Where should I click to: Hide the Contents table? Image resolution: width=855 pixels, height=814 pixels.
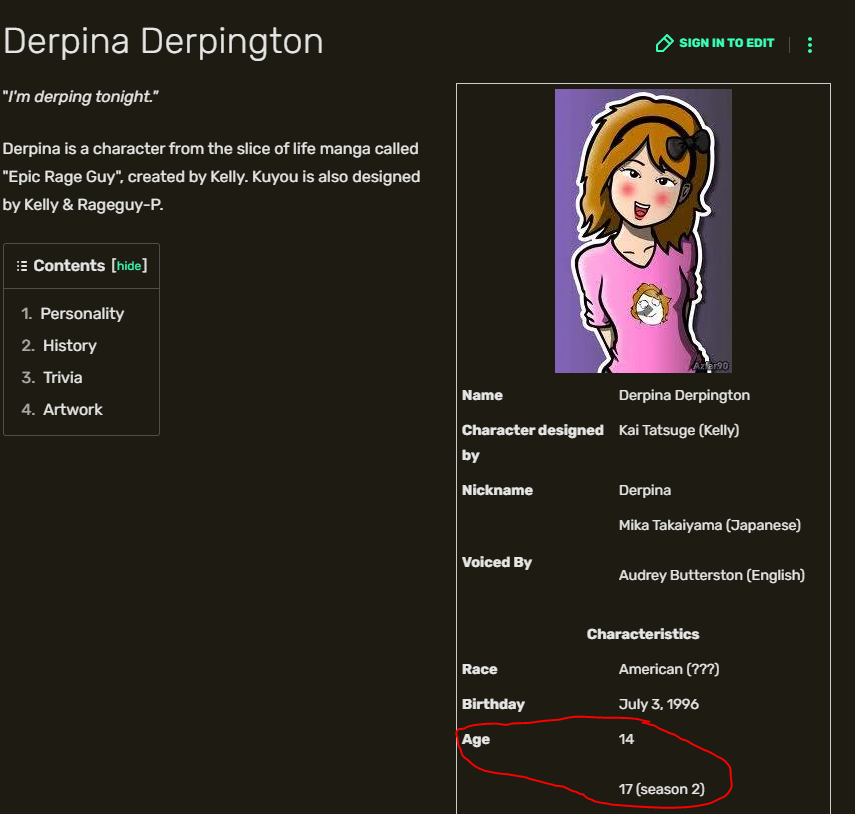129,266
